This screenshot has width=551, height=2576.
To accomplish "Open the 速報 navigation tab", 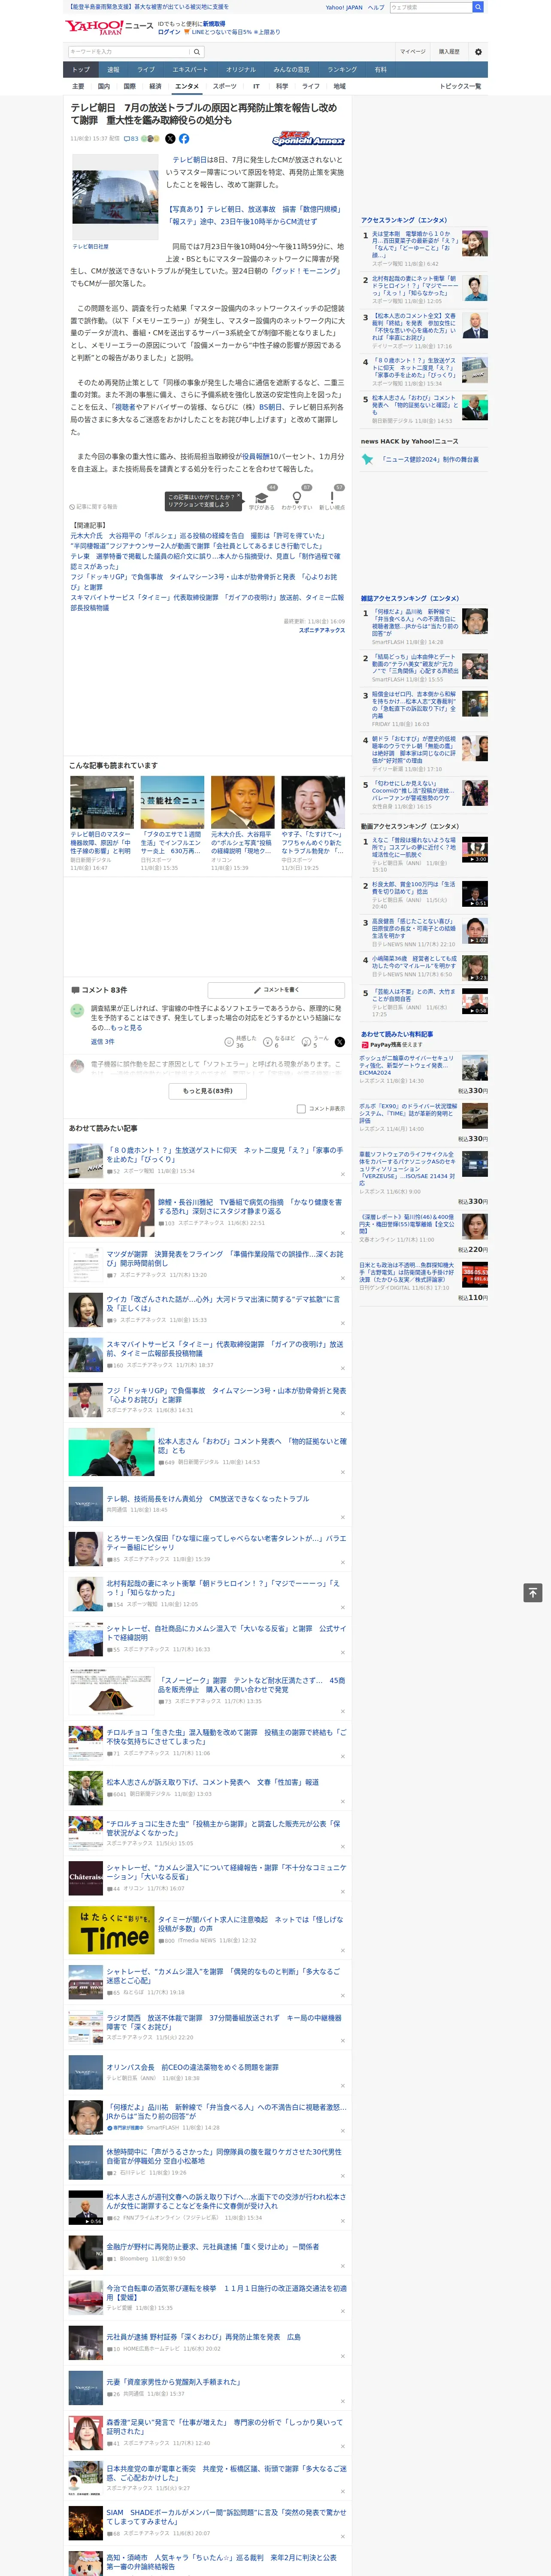I will pyautogui.click(x=113, y=70).
